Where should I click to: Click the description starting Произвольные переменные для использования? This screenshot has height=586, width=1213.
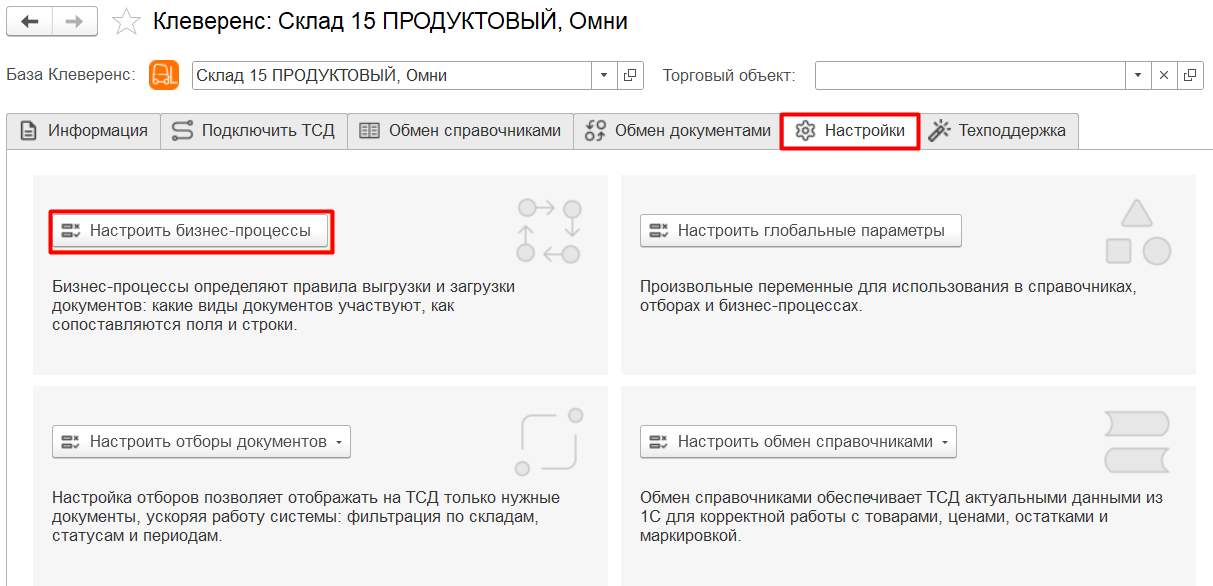[888, 296]
